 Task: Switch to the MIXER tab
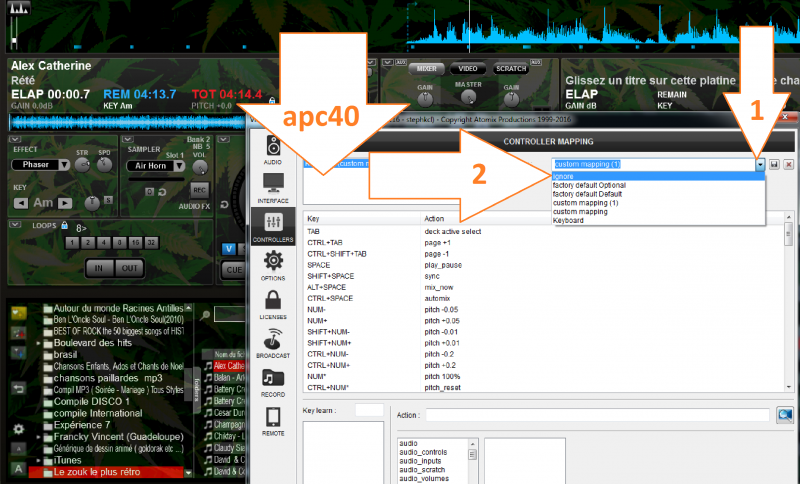click(x=427, y=68)
